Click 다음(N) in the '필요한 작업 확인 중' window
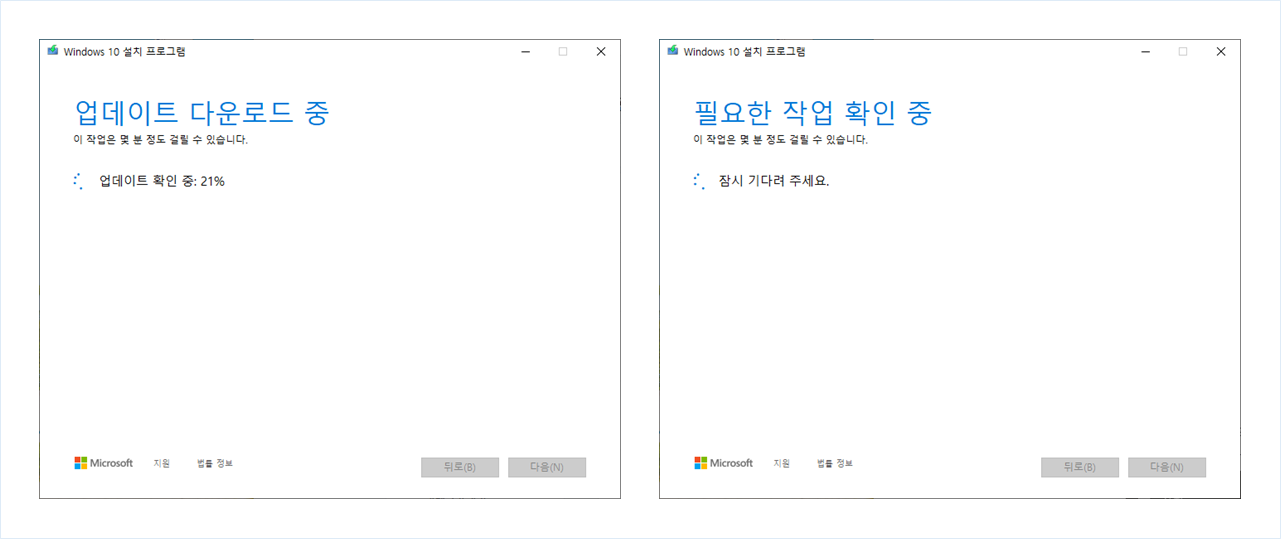 click(x=1167, y=467)
